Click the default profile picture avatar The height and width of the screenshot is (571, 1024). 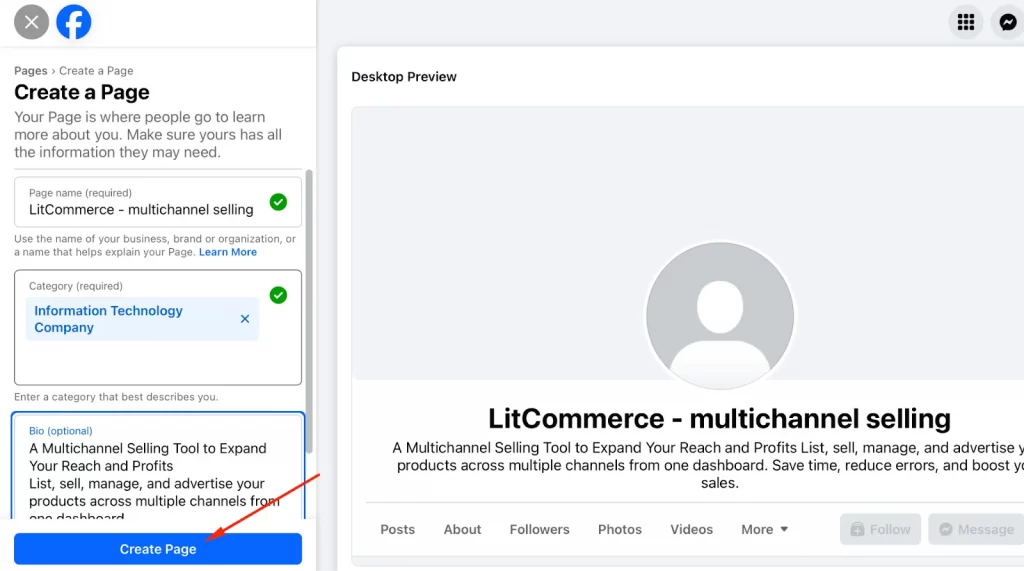pyautogui.click(x=720, y=316)
